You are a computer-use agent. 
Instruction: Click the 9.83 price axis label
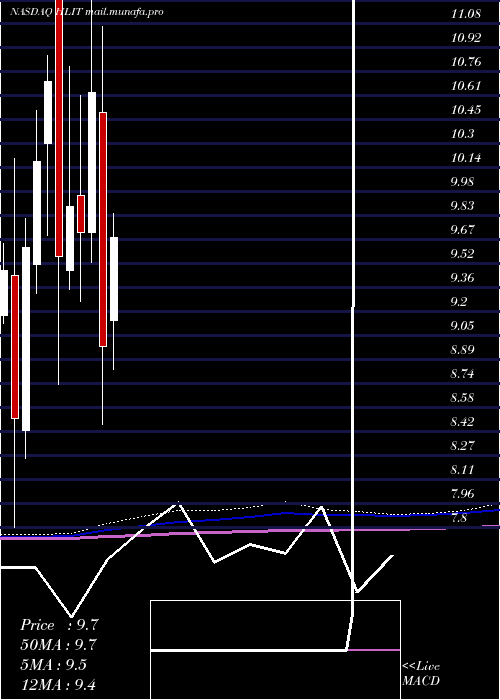pos(463,206)
